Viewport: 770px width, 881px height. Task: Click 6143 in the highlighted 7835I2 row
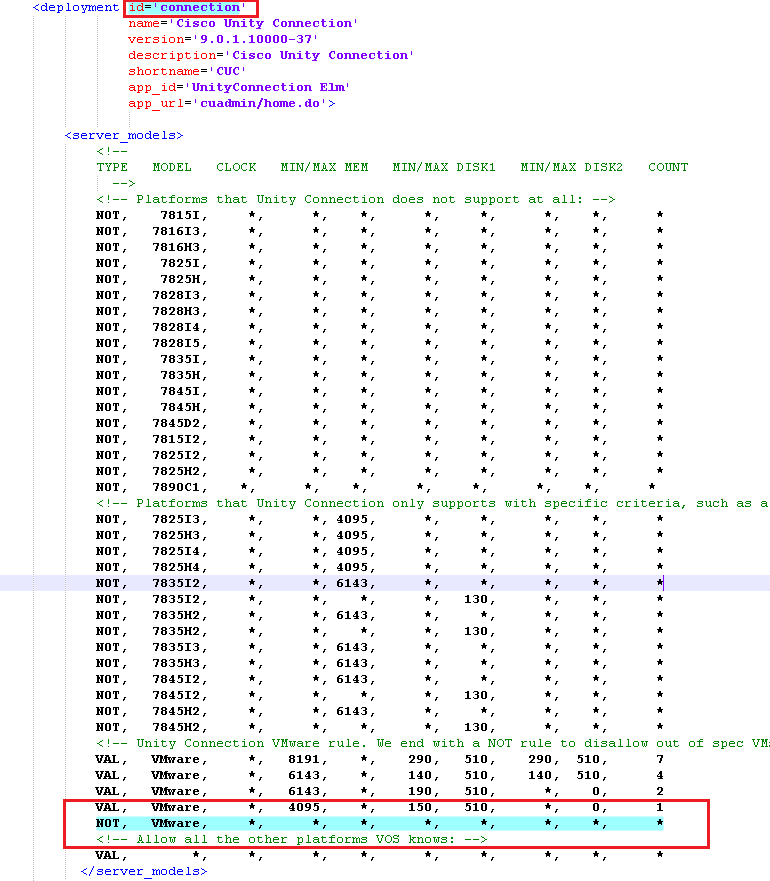352,584
